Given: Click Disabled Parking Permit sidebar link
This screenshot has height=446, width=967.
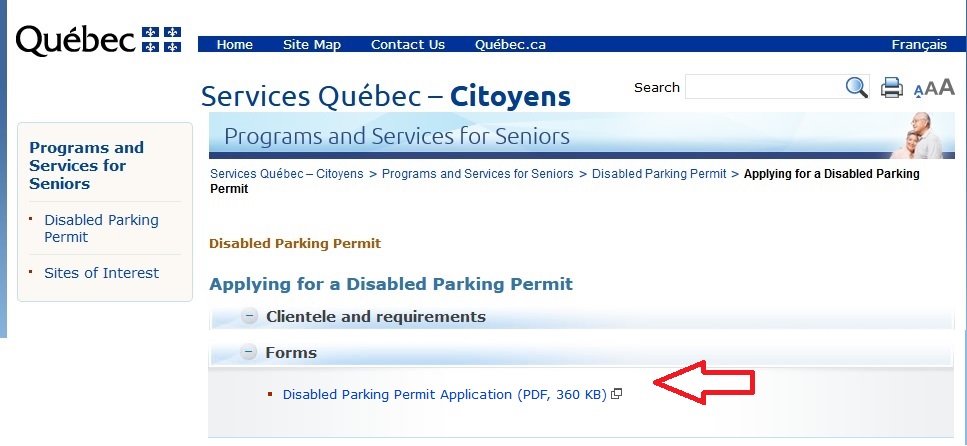Looking at the screenshot, I should (101, 228).
